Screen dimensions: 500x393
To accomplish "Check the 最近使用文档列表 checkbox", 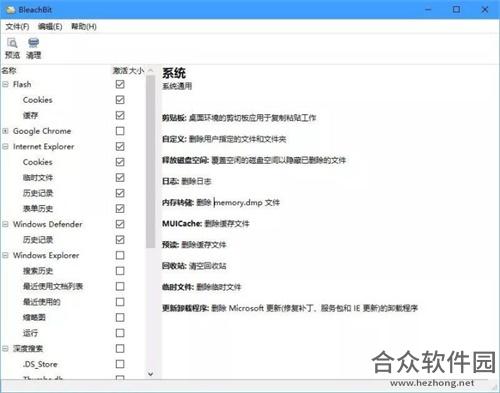I will point(120,286).
